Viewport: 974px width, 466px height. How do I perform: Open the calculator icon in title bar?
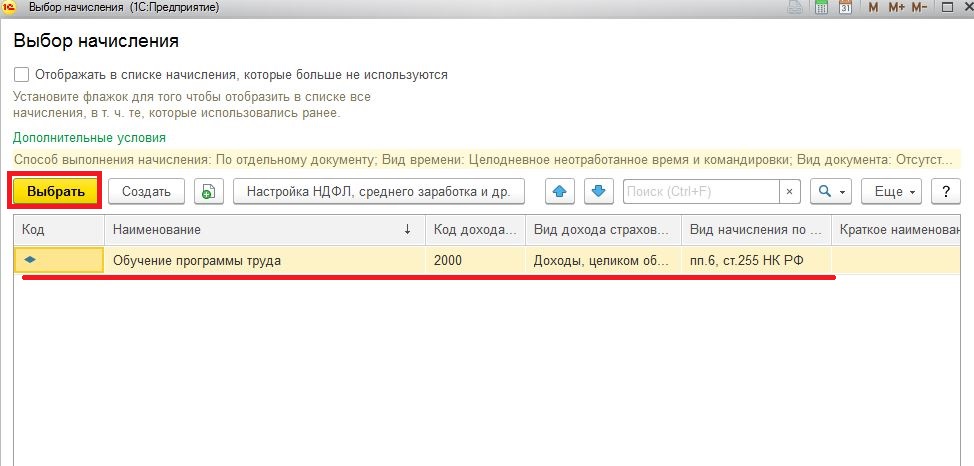point(822,7)
